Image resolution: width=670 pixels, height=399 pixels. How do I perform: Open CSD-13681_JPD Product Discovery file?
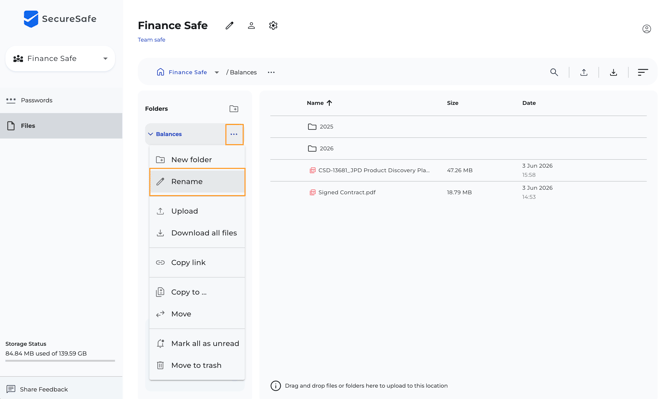click(x=374, y=170)
